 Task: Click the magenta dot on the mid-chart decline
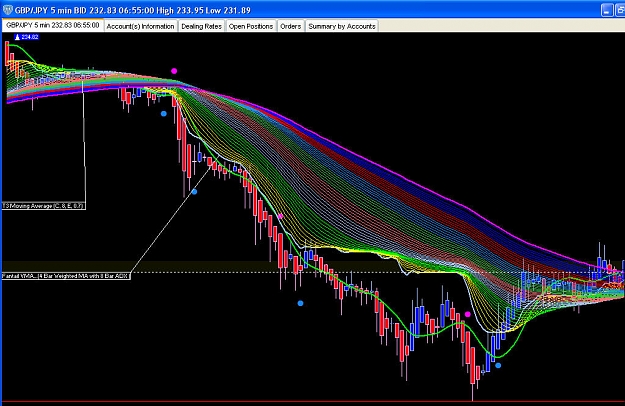(x=280, y=216)
